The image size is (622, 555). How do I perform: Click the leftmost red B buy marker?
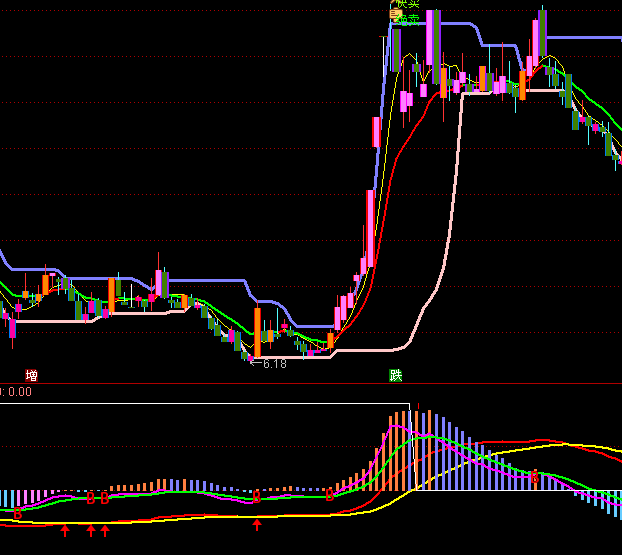(17, 512)
